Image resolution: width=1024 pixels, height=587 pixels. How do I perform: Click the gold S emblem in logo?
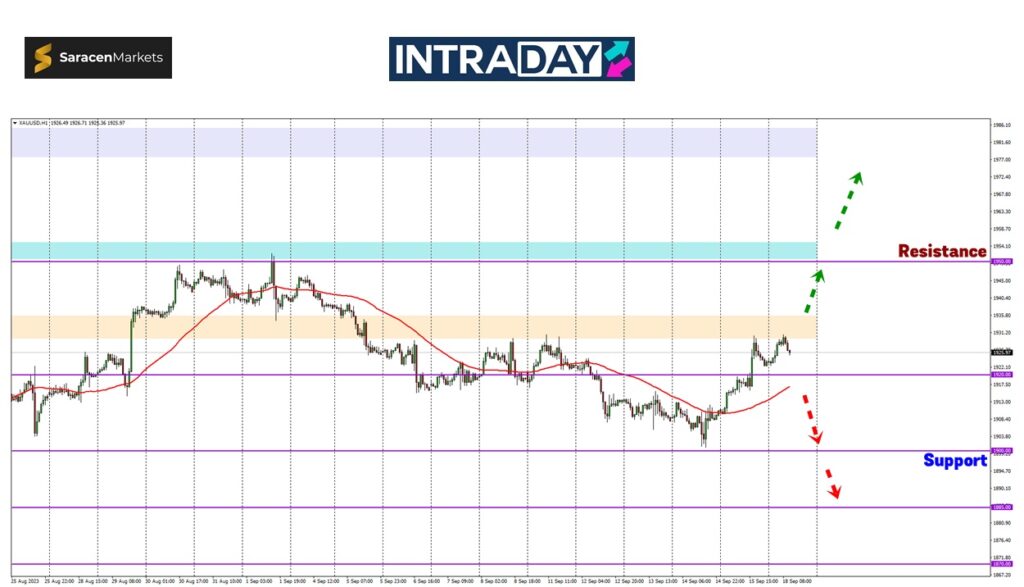click(x=43, y=58)
